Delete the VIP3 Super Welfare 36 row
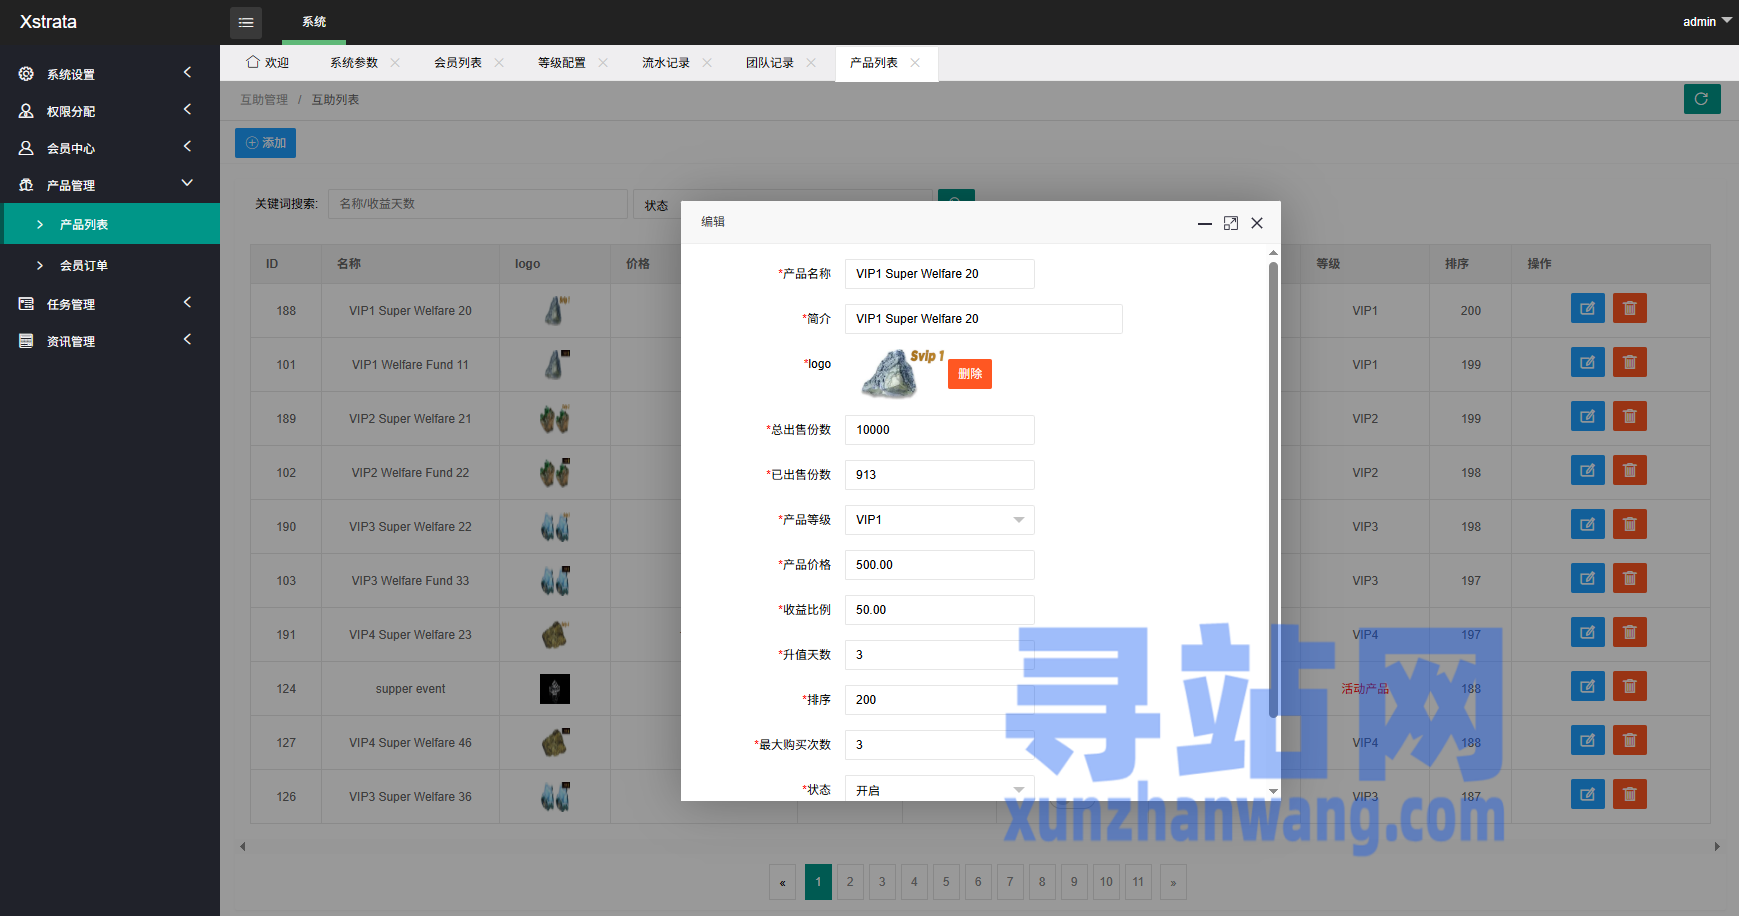This screenshot has width=1739, height=916. 1629,795
